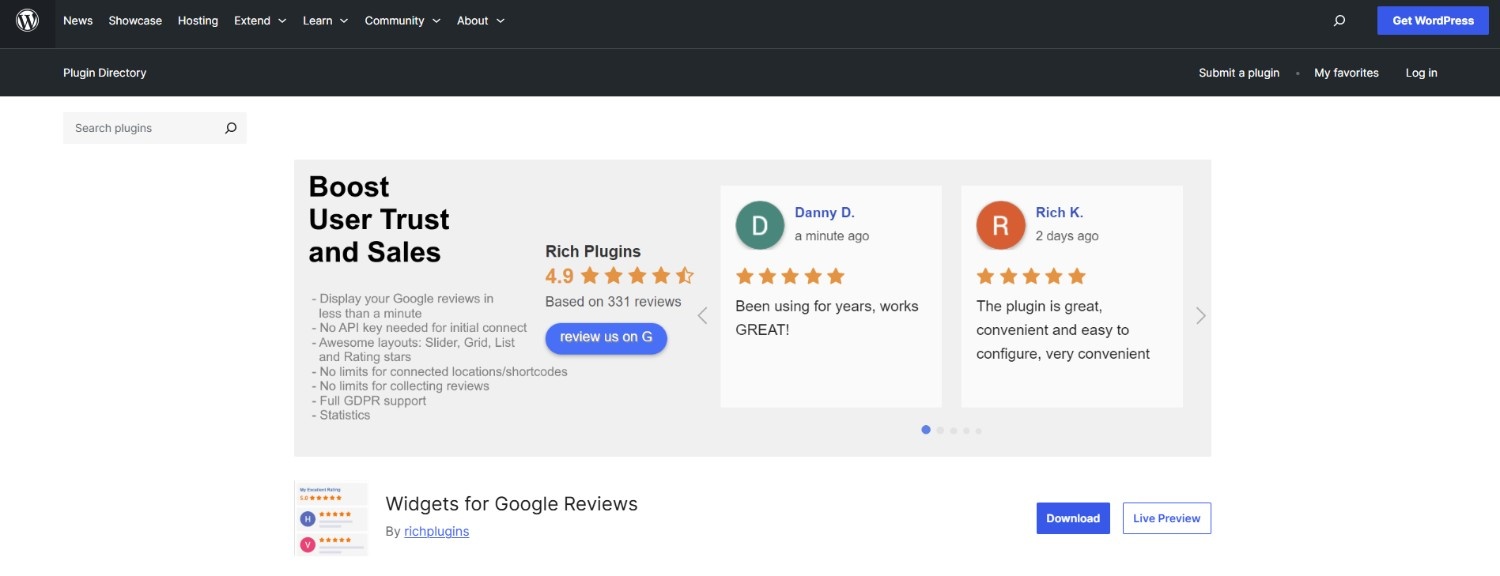The width and height of the screenshot is (1500, 576).
Task: Select the second carousel pagination dot
Action: click(x=940, y=430)
